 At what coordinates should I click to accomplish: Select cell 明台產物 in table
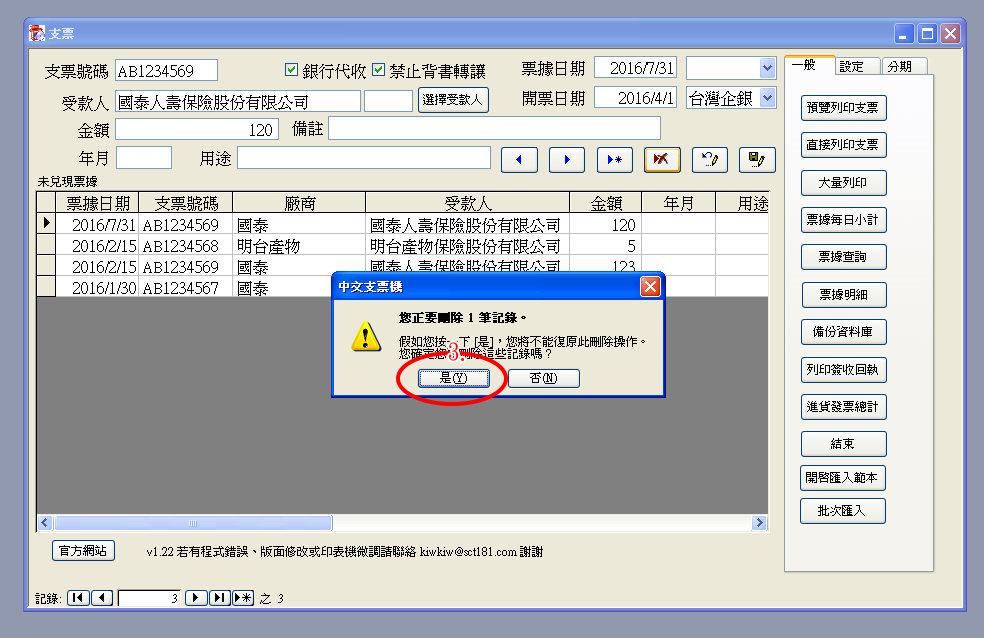[x=299, y=245]
